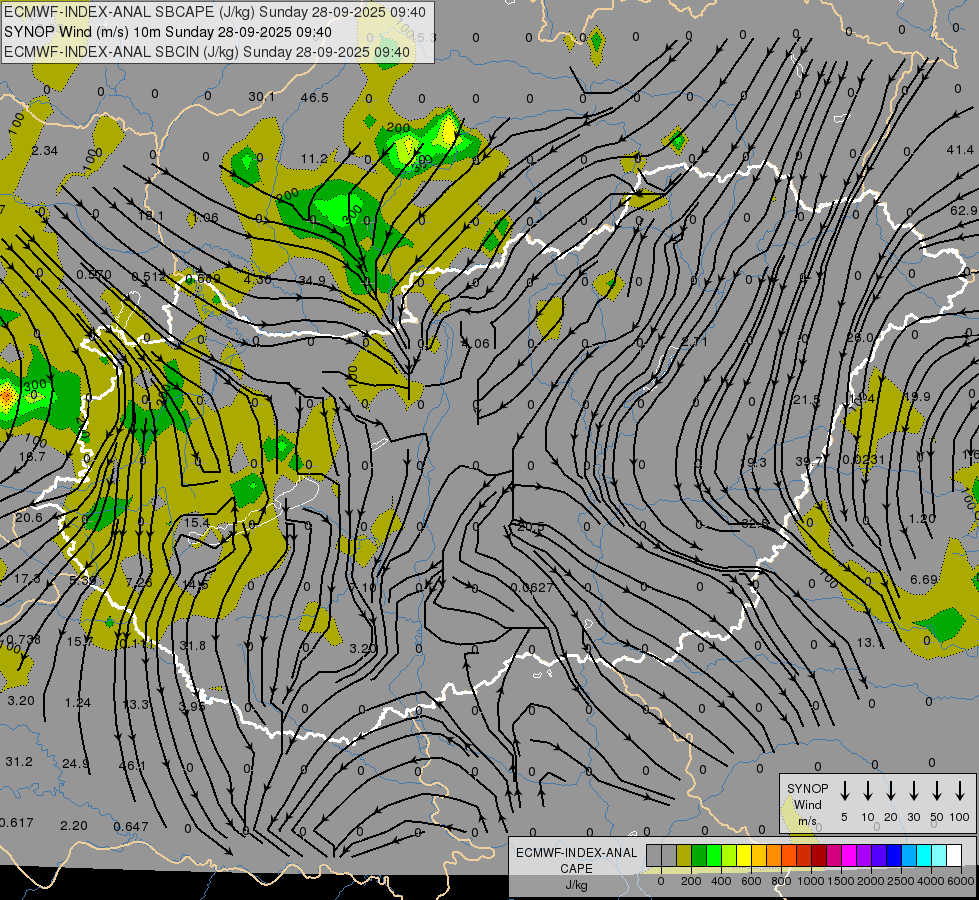The height and width of the screenshot is (900, 979).
Task: Click the 0.0627 value label on map
Action: tap(531, 587)
